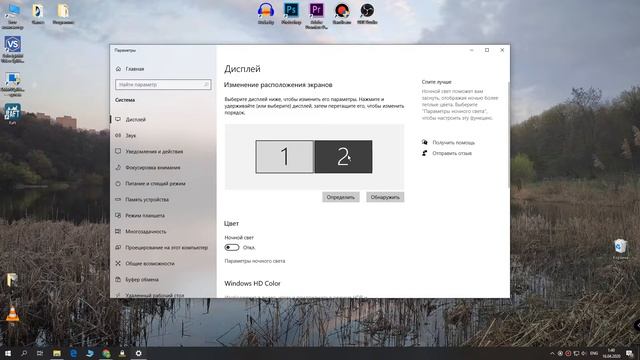Select the Photoshop desktop shortcut
The height and width of the screenshot is (360, 640).
(x=291, y=13)
